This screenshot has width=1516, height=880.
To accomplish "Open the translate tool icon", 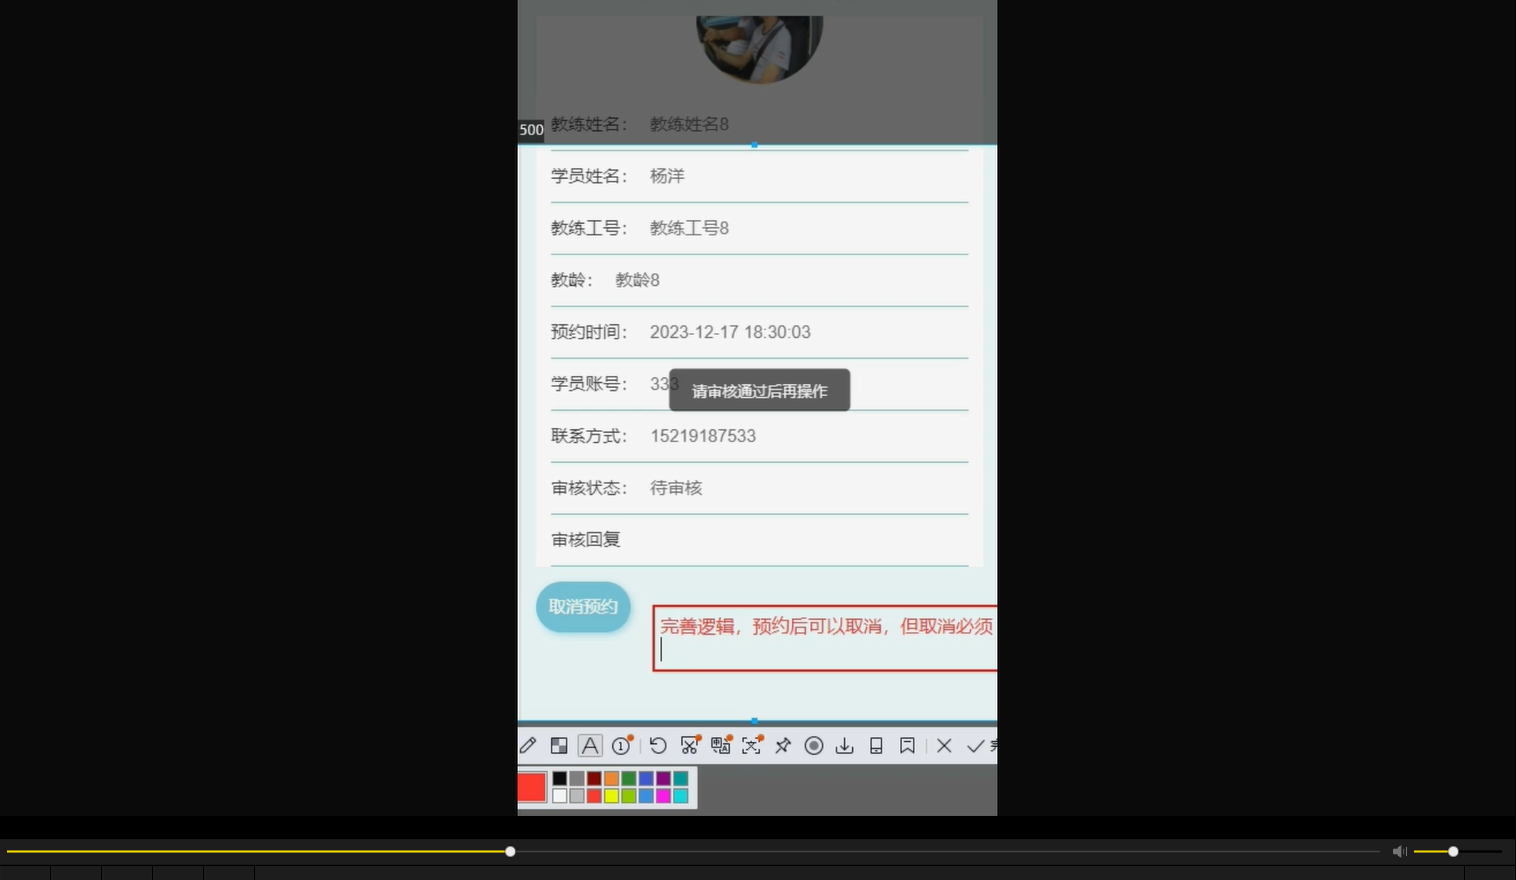I will 720,745.
